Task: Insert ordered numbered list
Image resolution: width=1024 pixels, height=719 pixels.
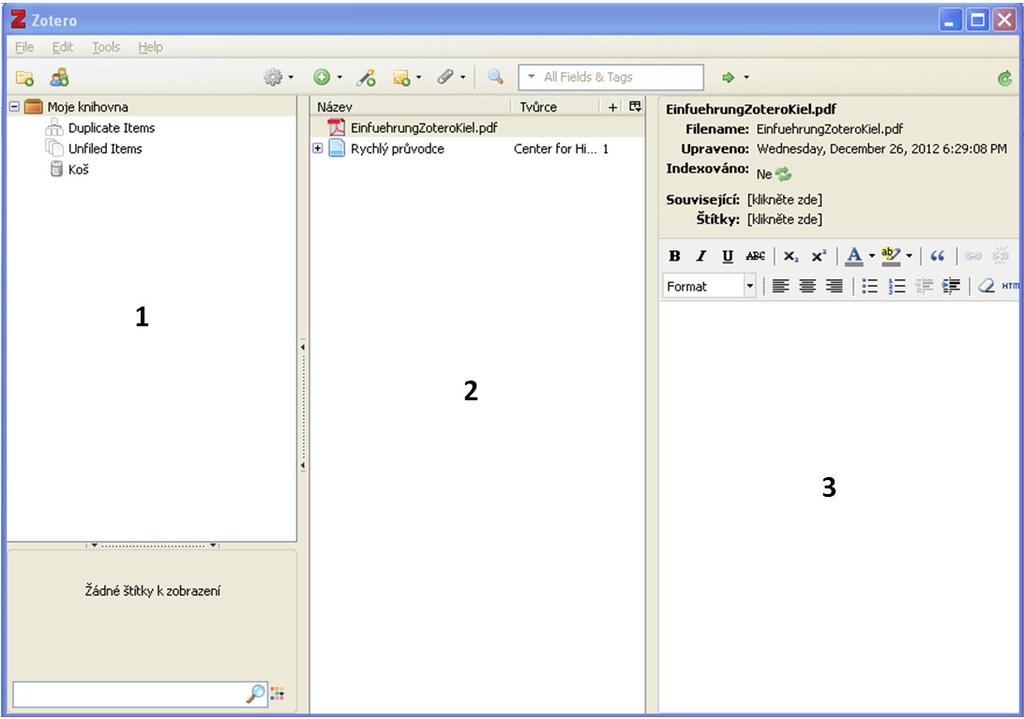Action: (897, 286)
